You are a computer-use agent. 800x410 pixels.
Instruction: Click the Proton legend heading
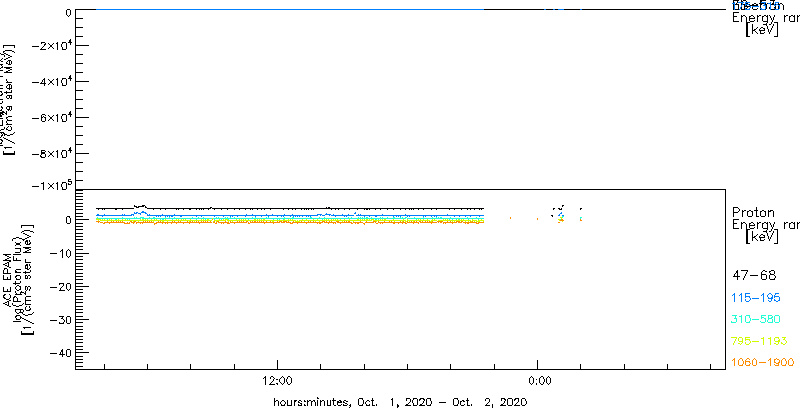tap(753, 212)
